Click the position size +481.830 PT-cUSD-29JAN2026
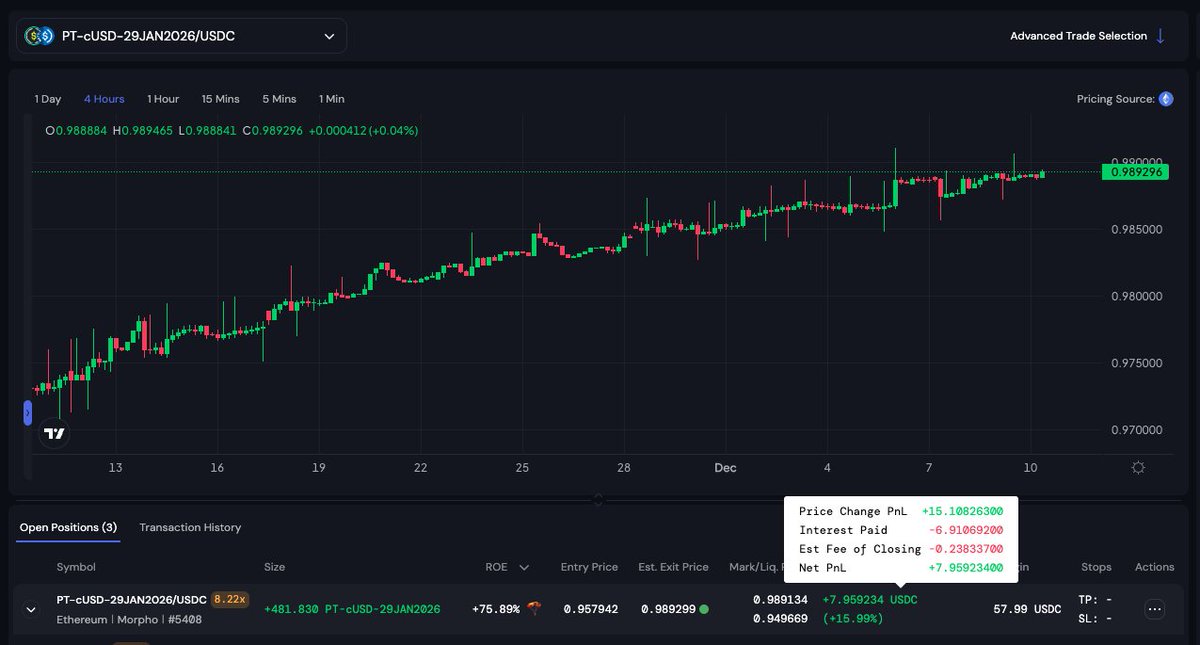This screenshot has width=1200, height=645. [x=352, y=609]
